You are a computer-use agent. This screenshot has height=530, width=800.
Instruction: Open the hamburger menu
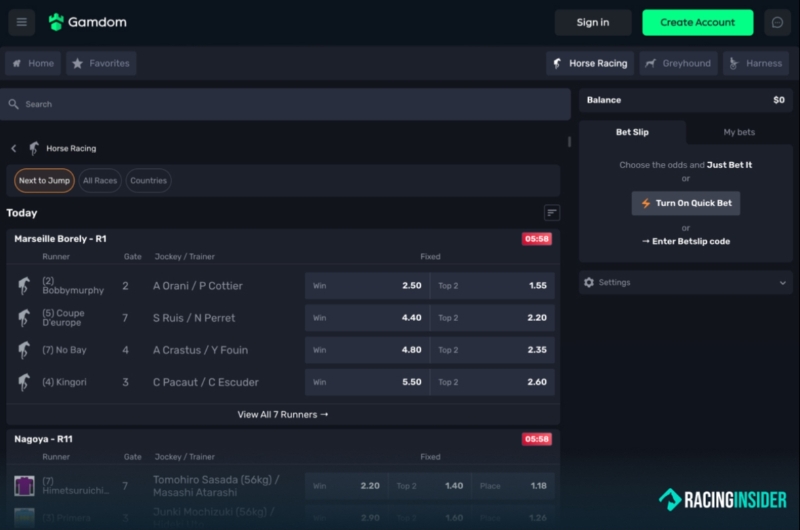(21, 22)
